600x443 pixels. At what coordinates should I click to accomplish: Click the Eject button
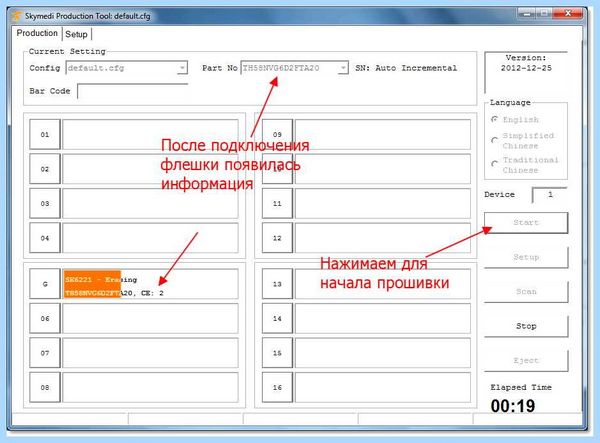click(x=526, y=360)
